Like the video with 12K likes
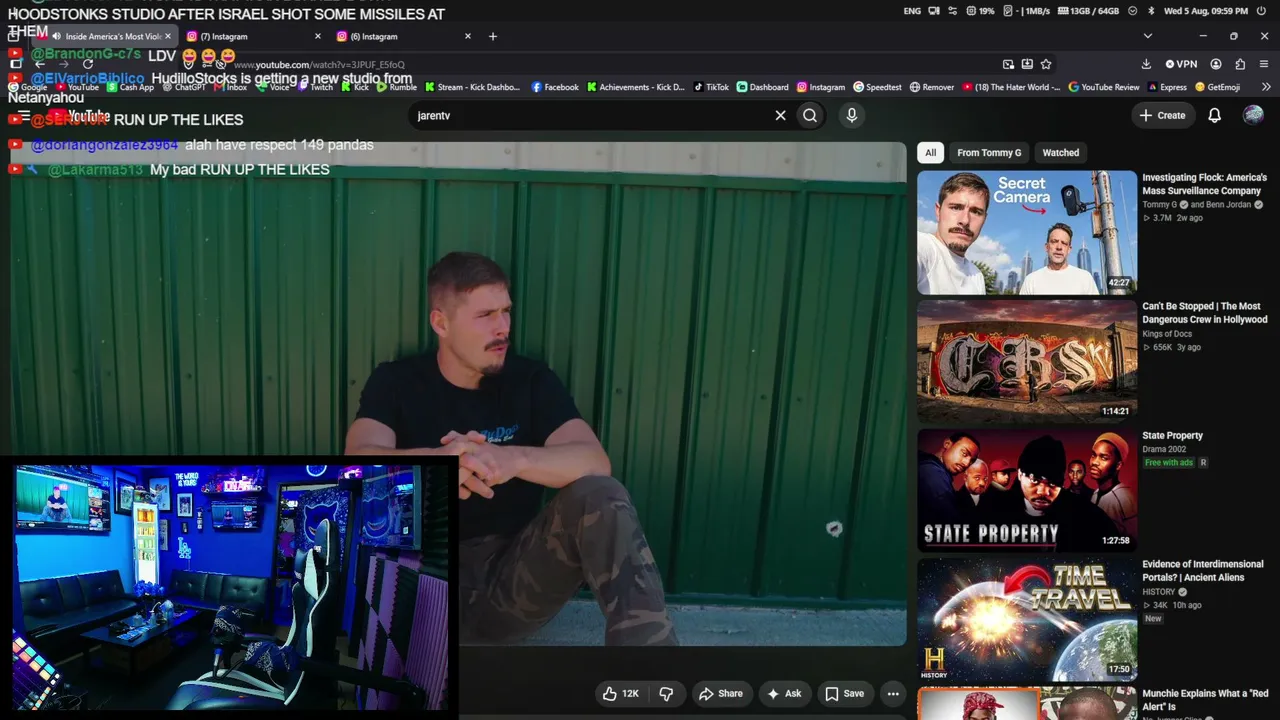 click(620, 693)
